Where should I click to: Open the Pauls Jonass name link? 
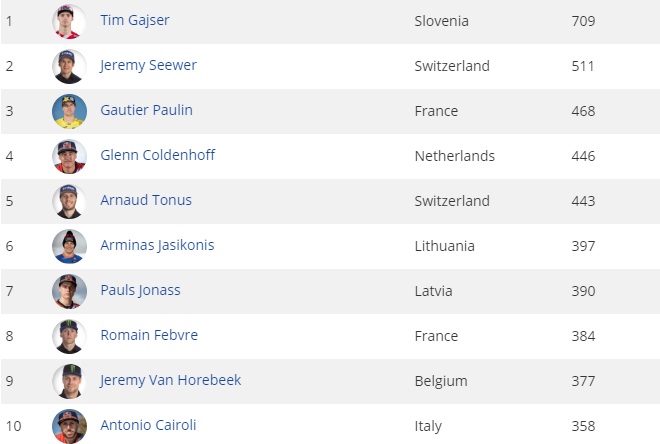click(140, 290)
